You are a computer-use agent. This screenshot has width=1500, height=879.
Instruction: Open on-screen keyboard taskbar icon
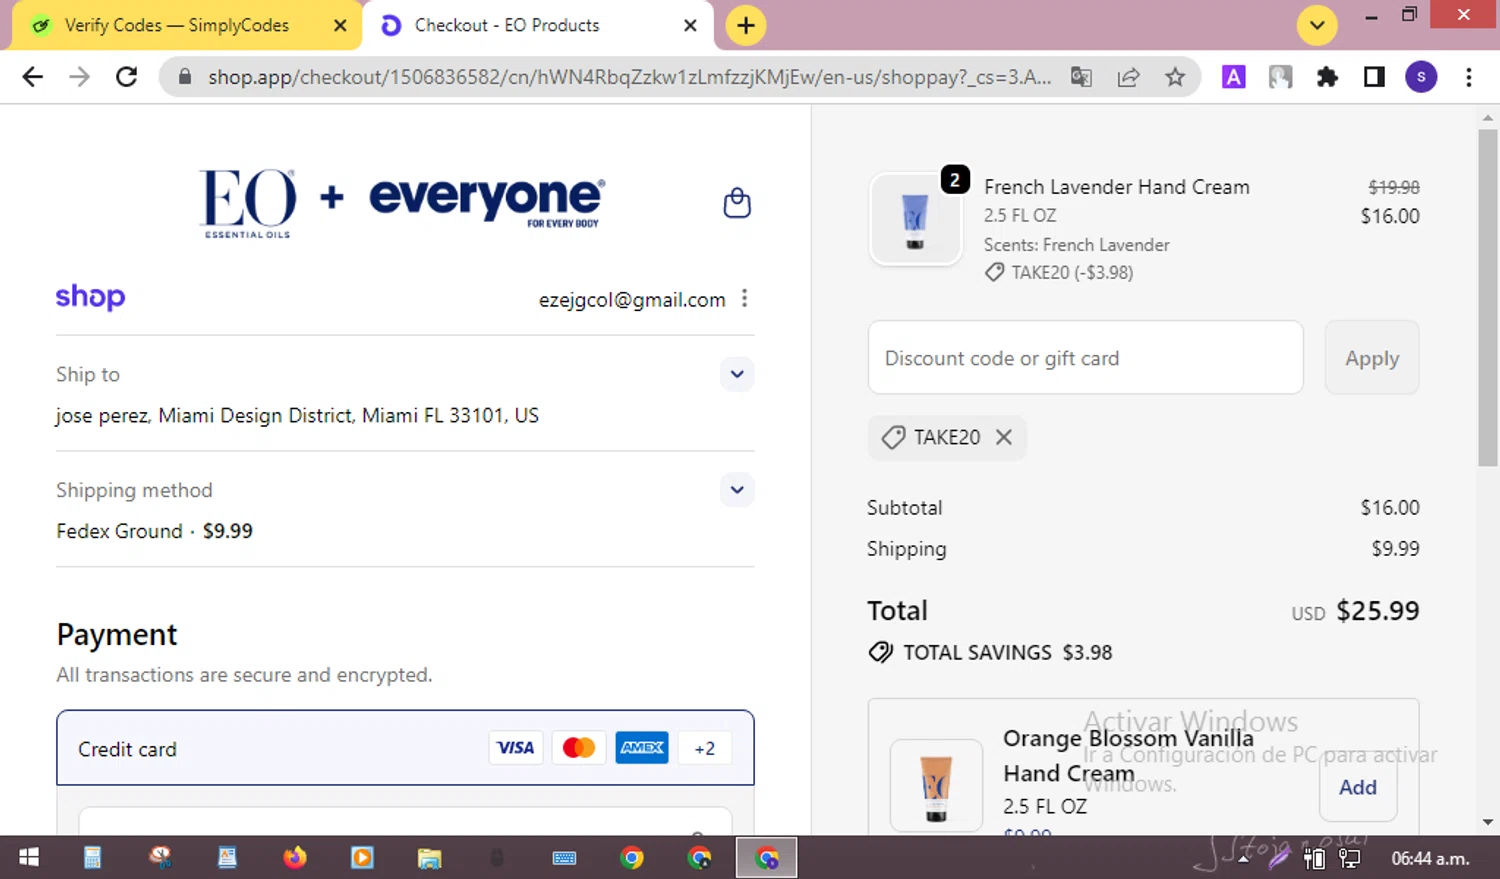coord(564,857)
